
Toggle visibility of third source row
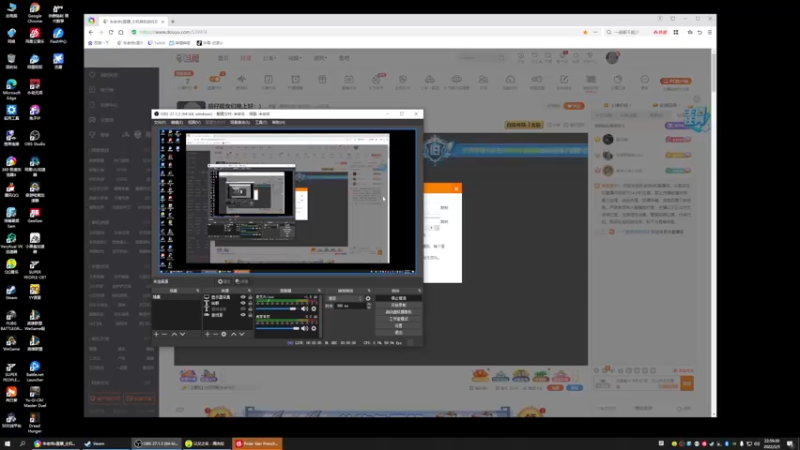[243, 309]
